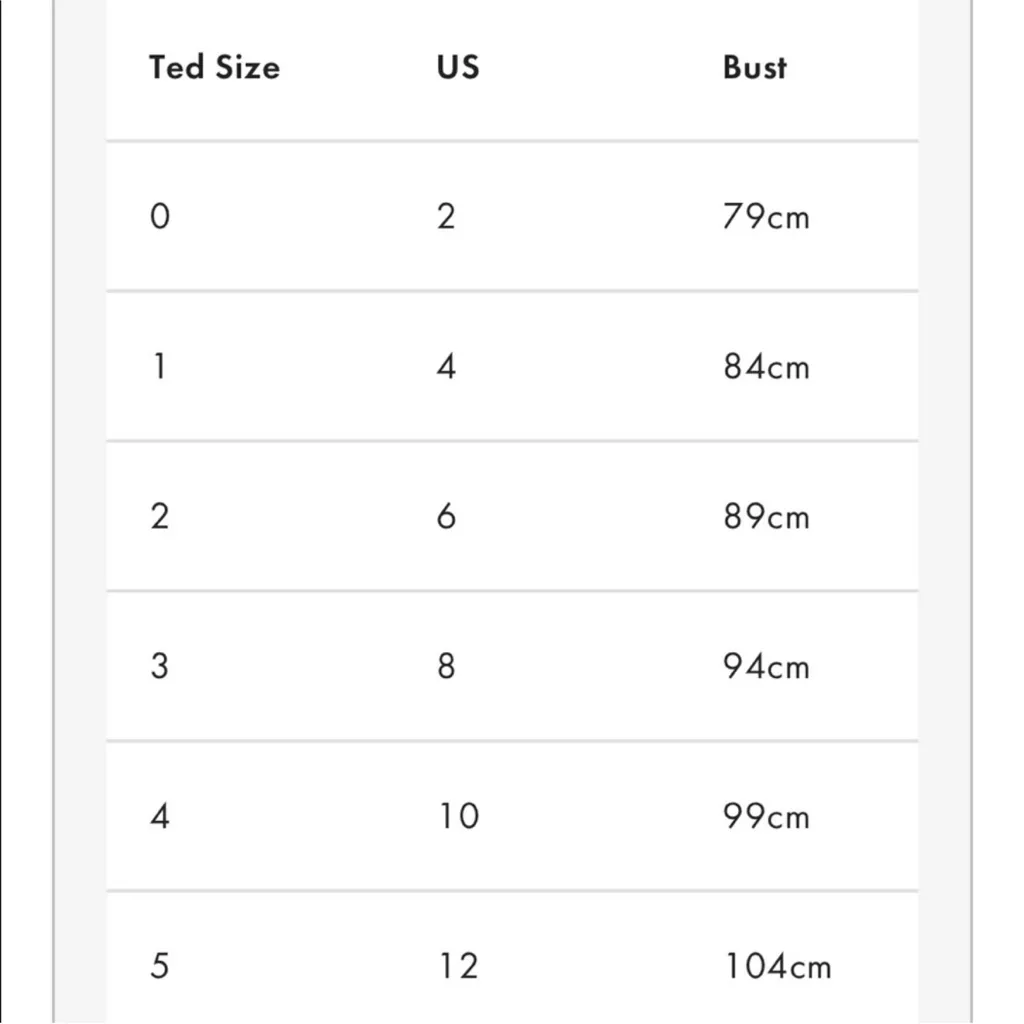
Task: Select the 94cm bust value
Action: 766,667
